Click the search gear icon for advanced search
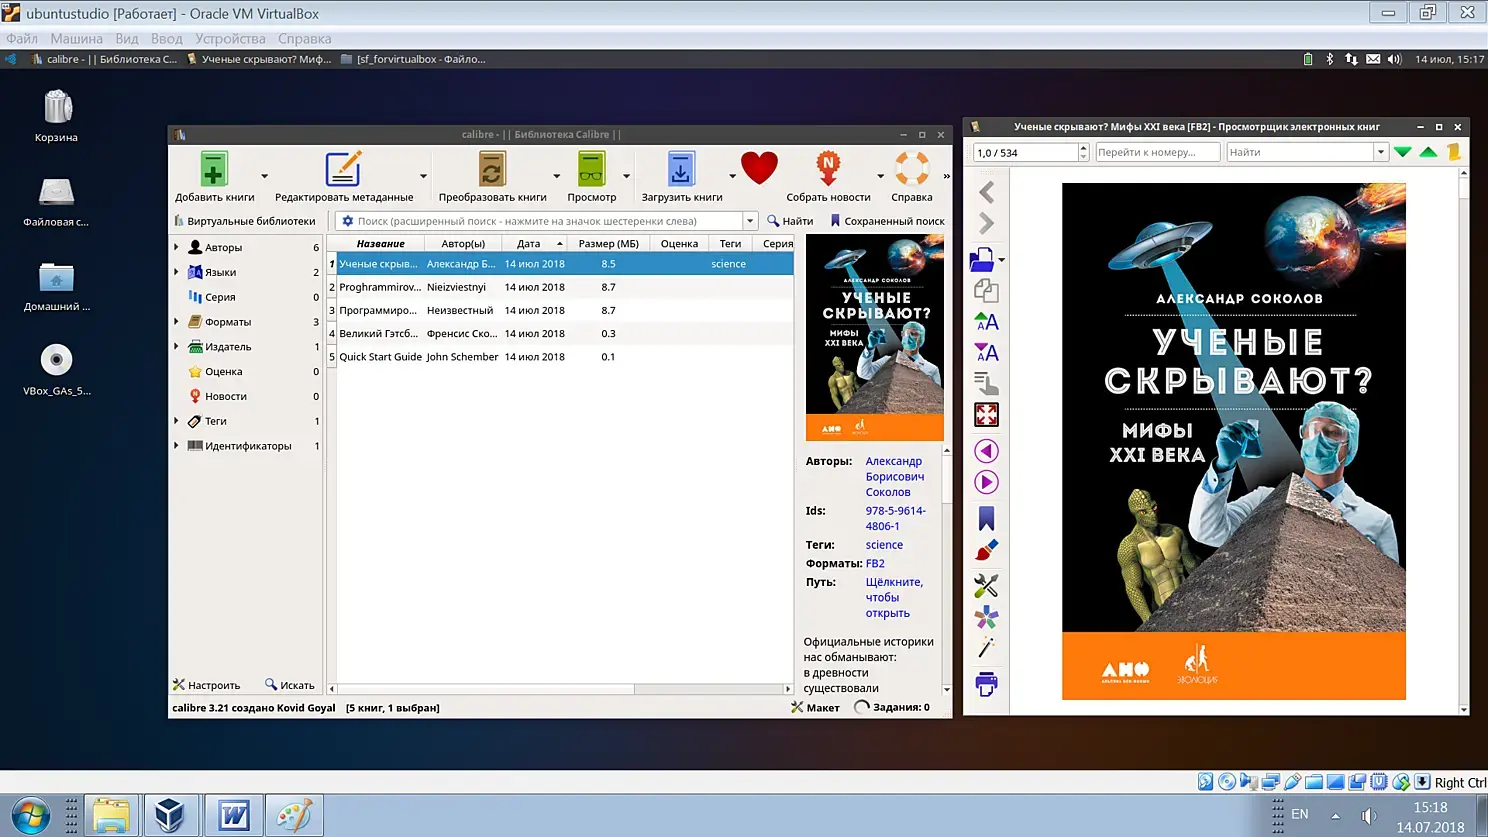Image resolution: width=1488 pixels, height=837 pixels. [x=348, y=221]
